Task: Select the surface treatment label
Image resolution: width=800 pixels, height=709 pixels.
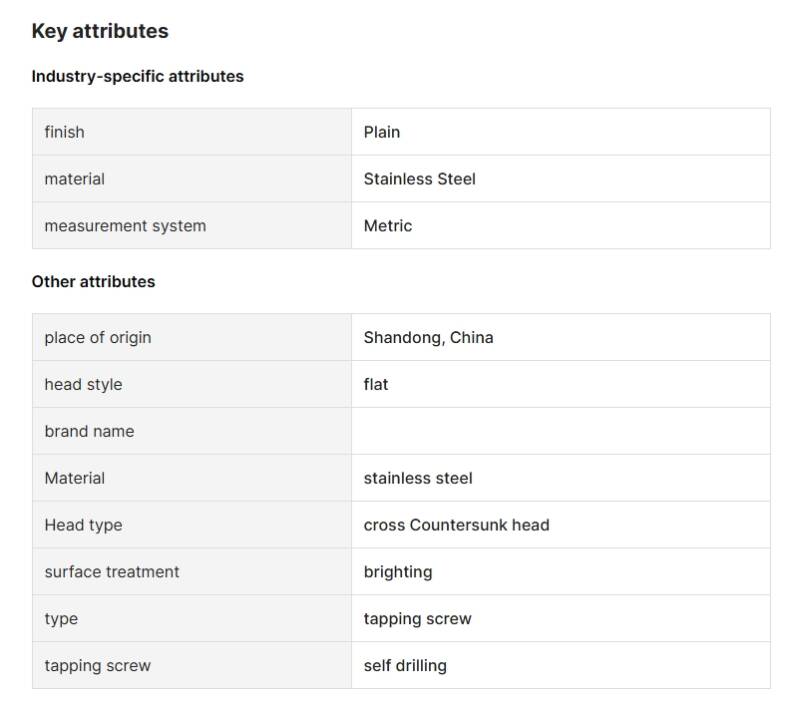Action: click(x=112, y=572)
